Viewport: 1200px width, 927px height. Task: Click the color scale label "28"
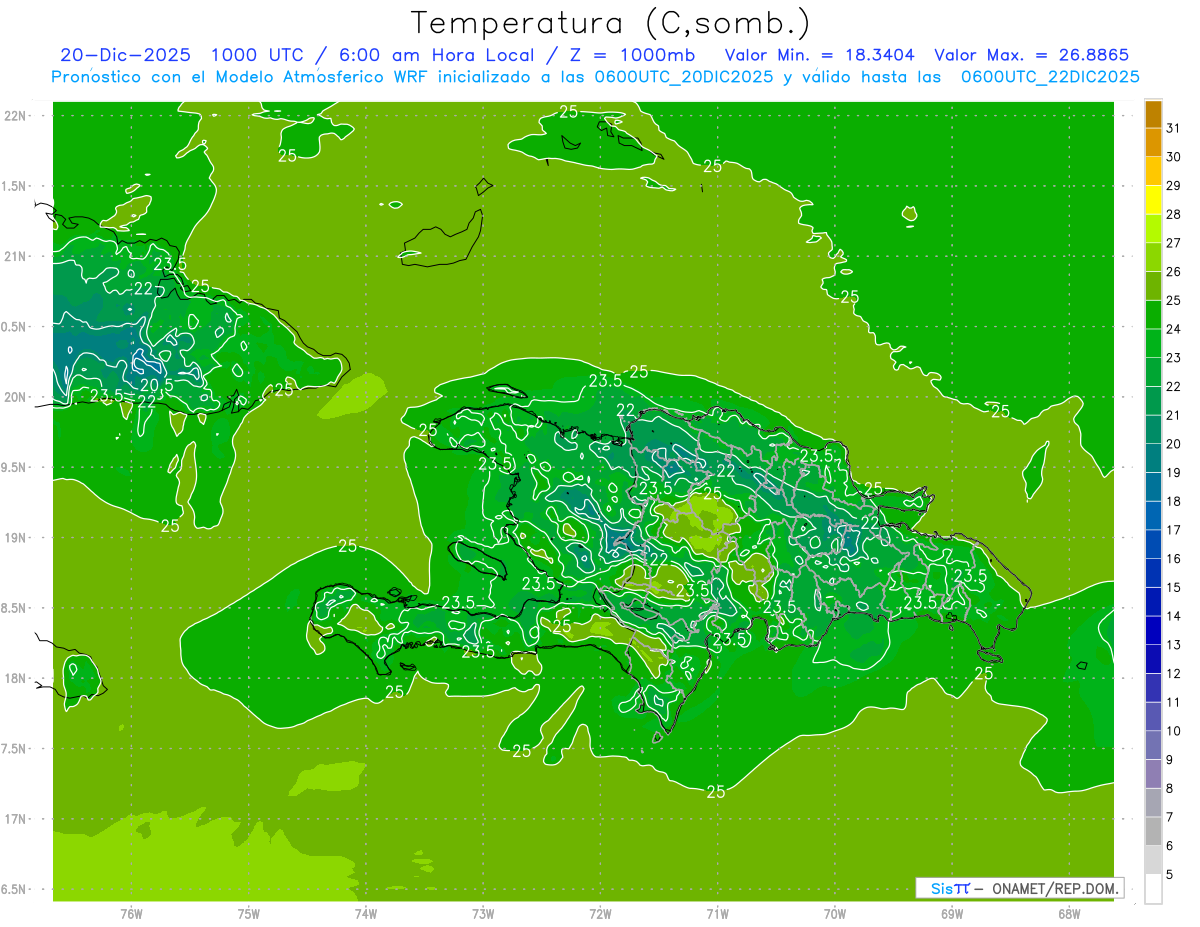tap(1174, 214)
